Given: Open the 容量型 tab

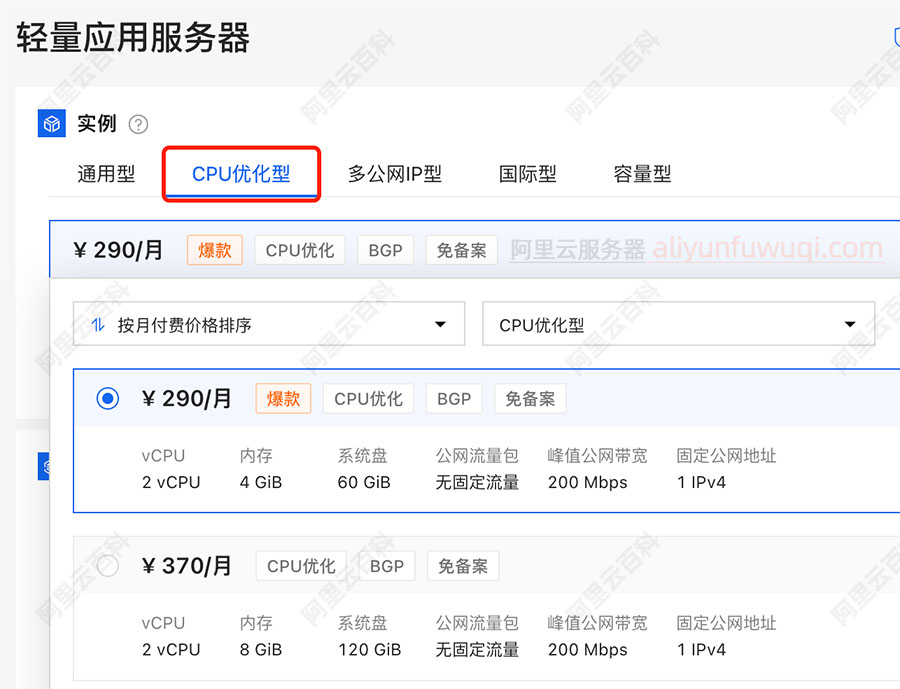Looking at the screenshot, I should pos(642,174).
